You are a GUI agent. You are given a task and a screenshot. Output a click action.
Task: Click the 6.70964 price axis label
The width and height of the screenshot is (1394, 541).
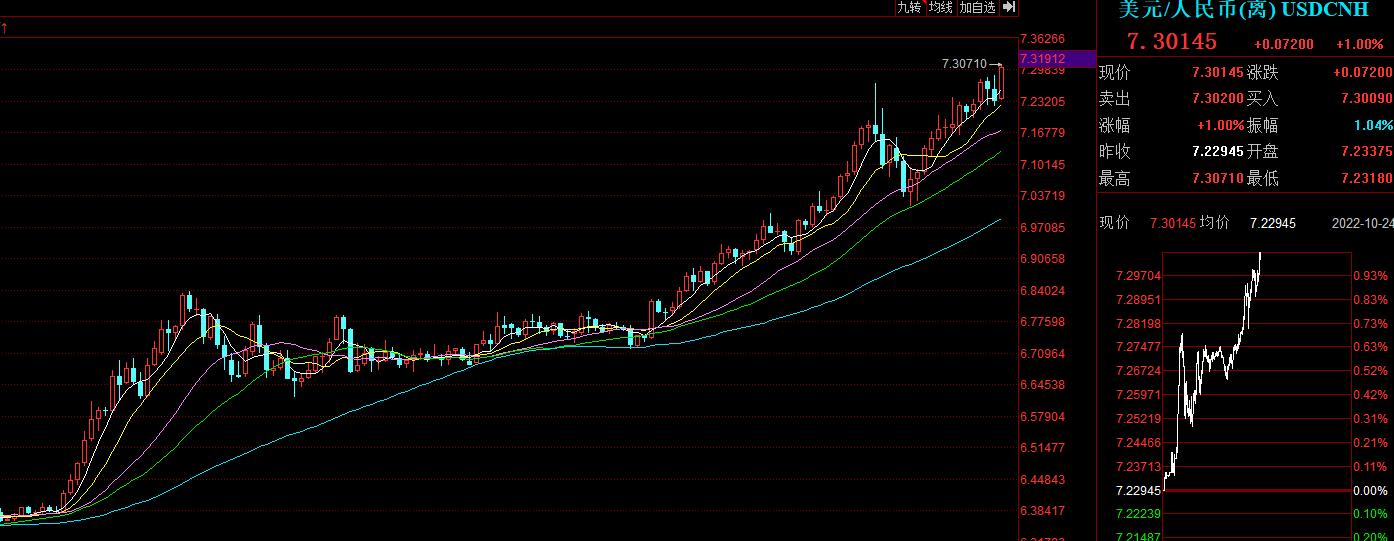pos(1042,353)
